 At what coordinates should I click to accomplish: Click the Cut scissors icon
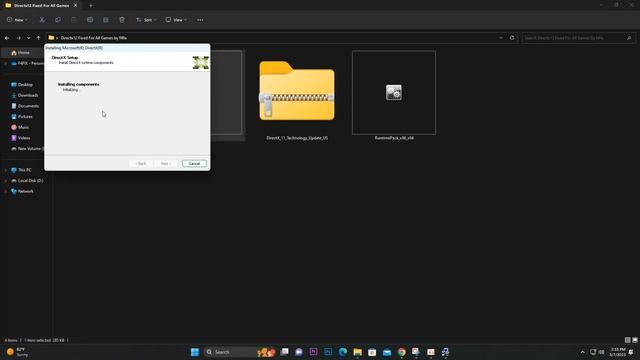coord(42,20)
